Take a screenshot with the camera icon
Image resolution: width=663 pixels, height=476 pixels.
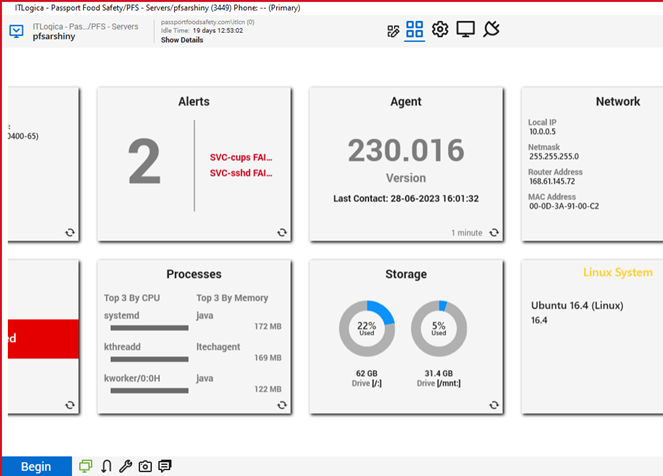[145, 466]
